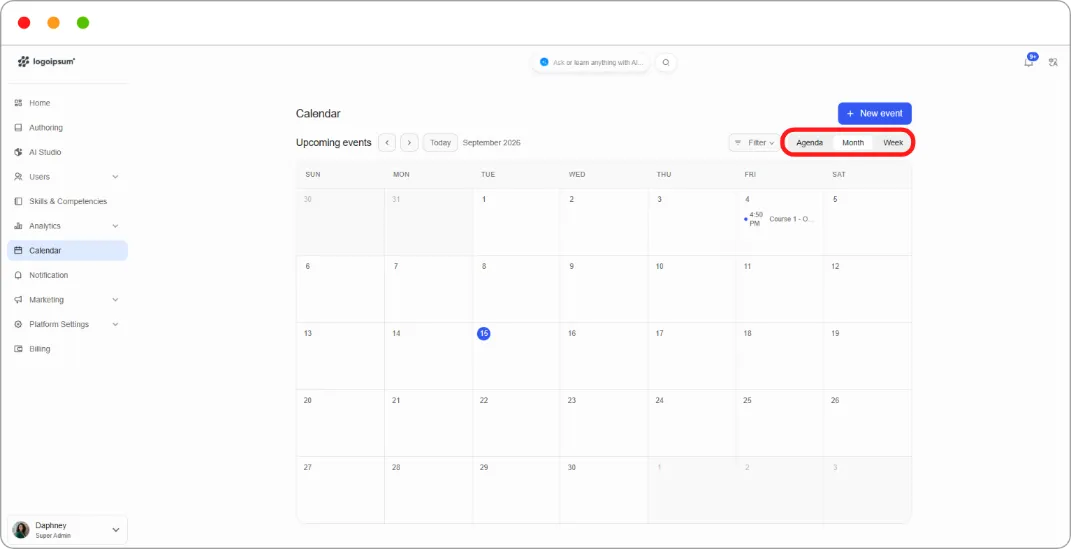Switch to Agenda view
Viewport: 1071px width, 549px height.
point(809,143)
